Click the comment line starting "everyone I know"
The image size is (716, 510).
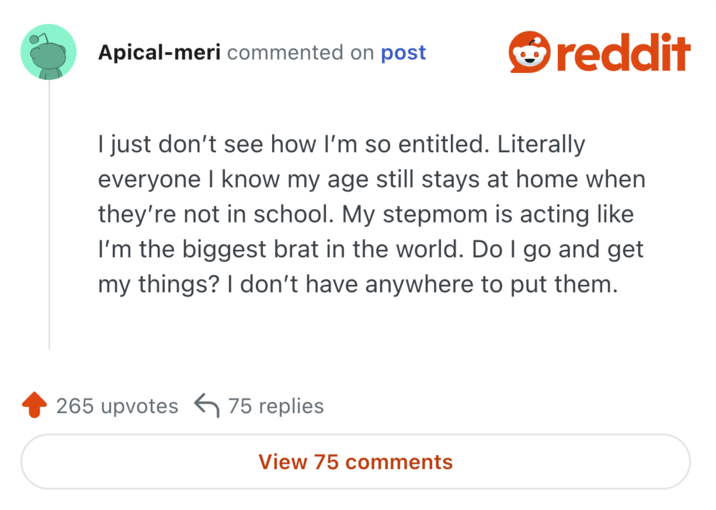point(371,180)
